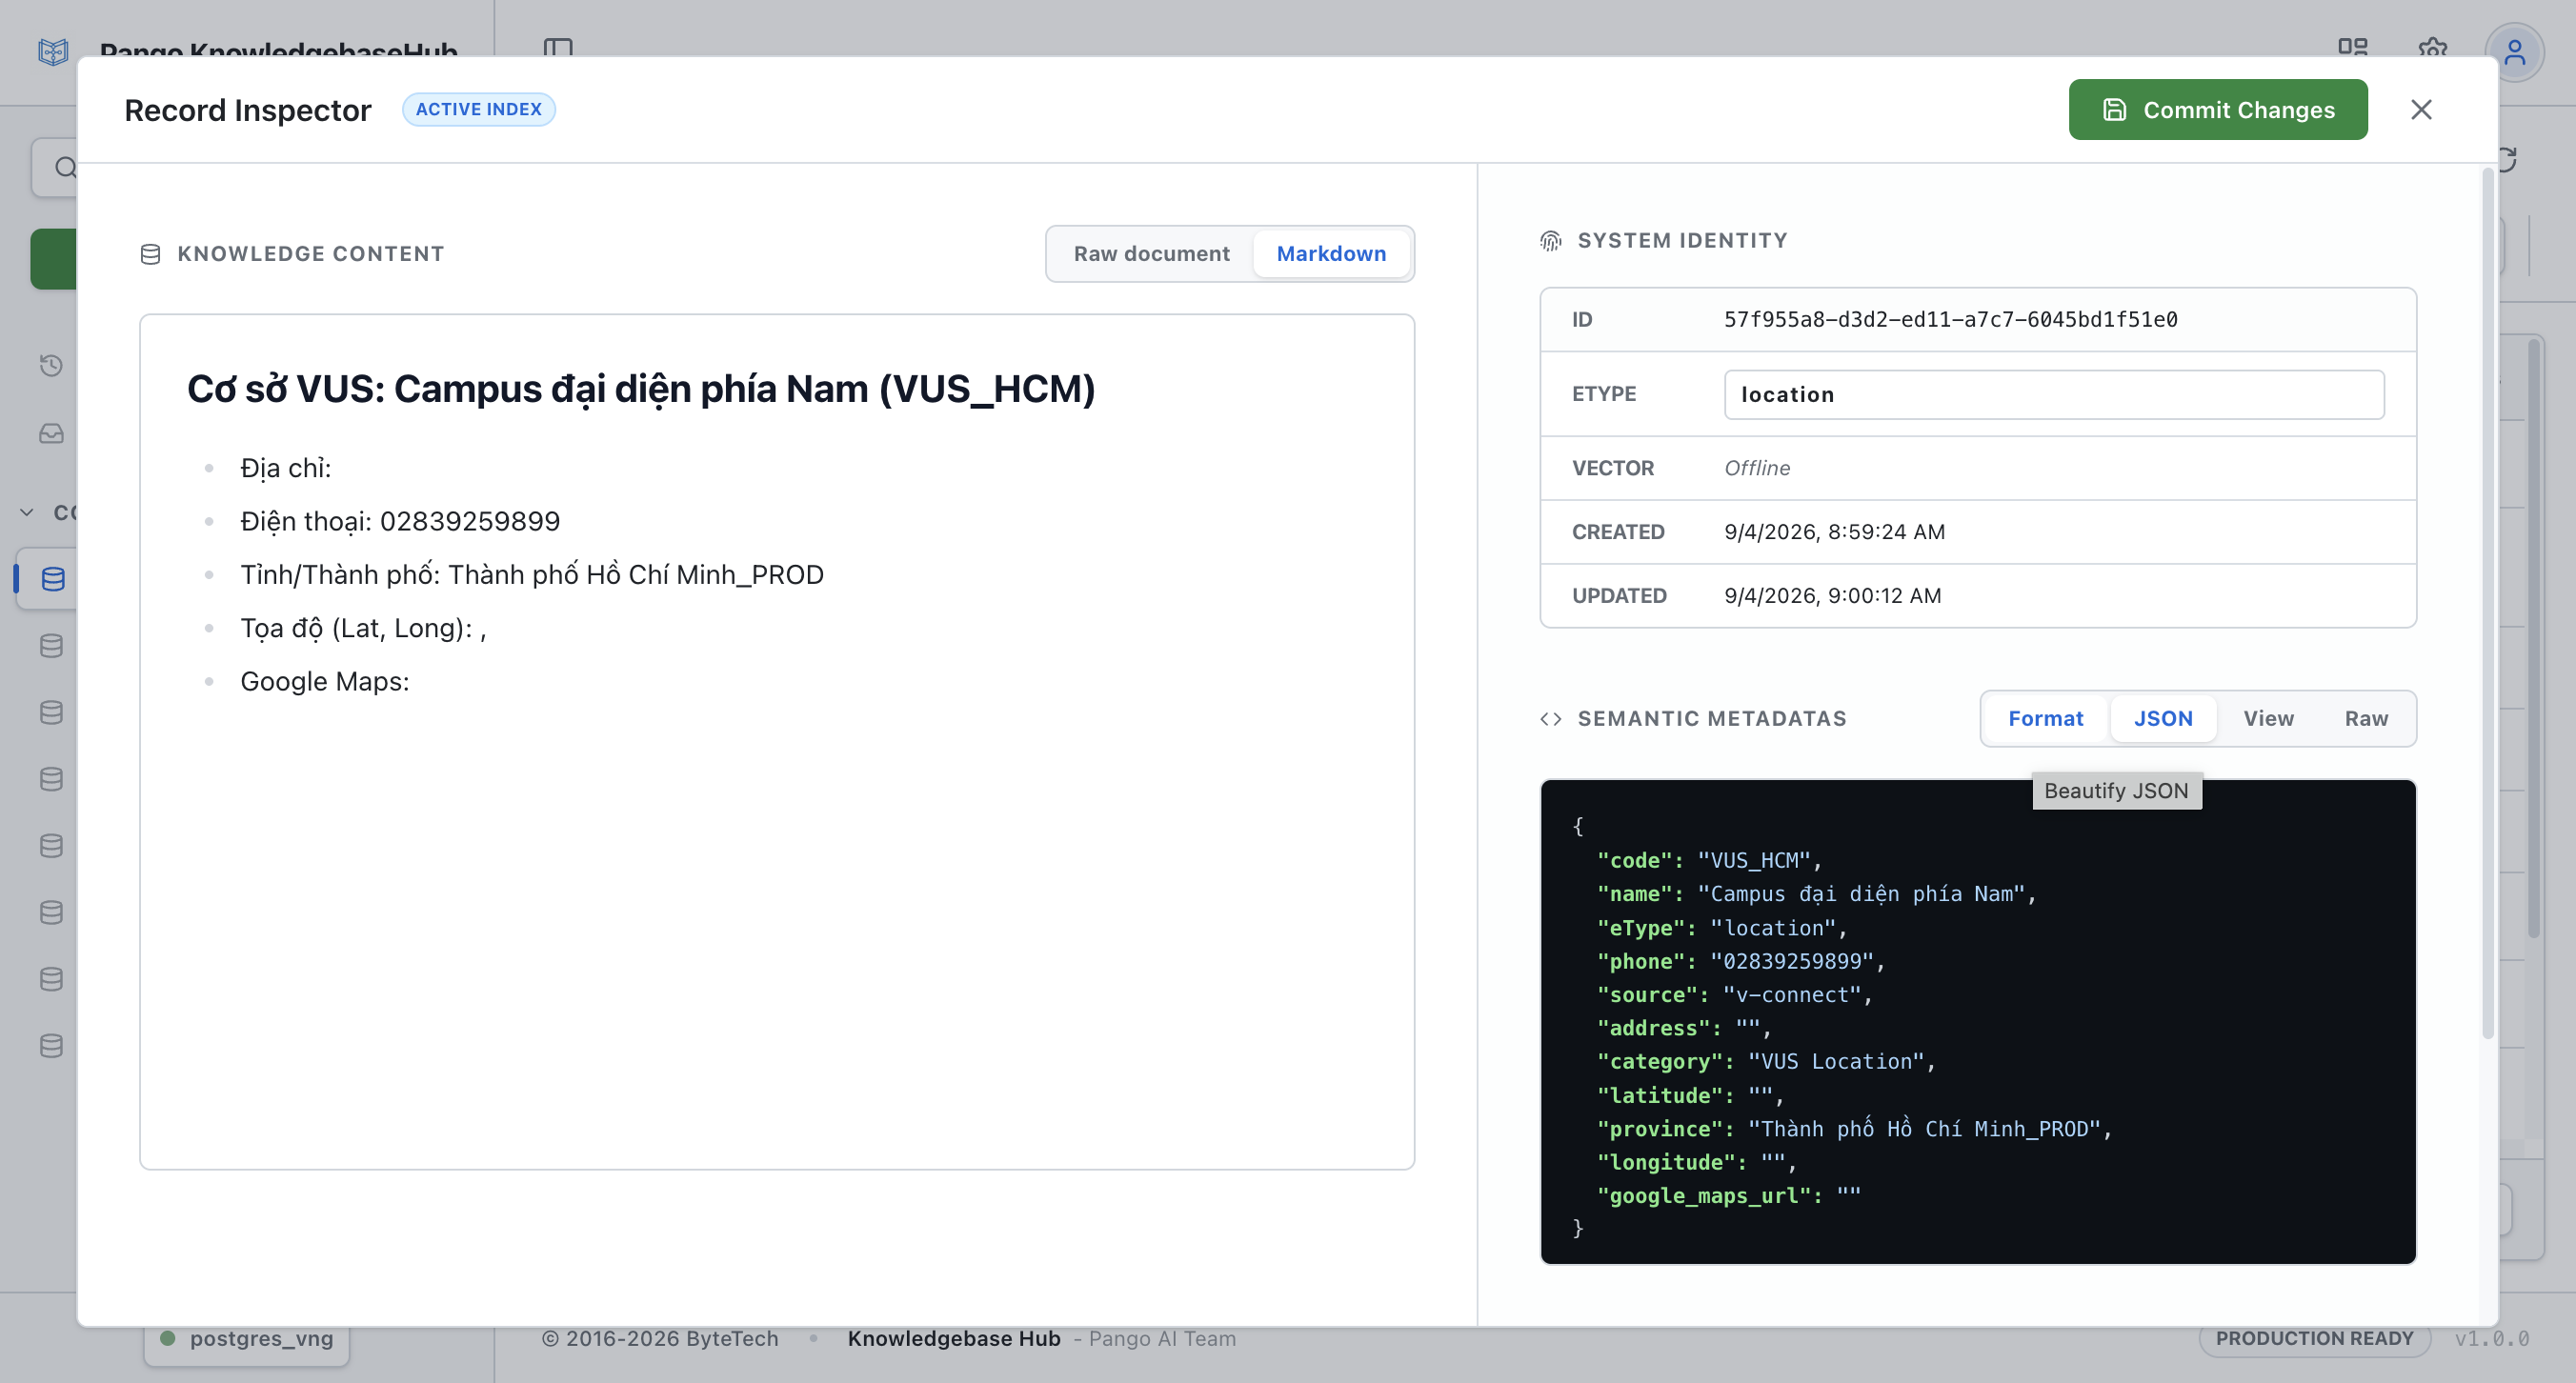Click the Pango KnowledgebaseHub logo icon
This screenshot has height=1383, width=2576.
pyautogui.click(x=53, y=51)
